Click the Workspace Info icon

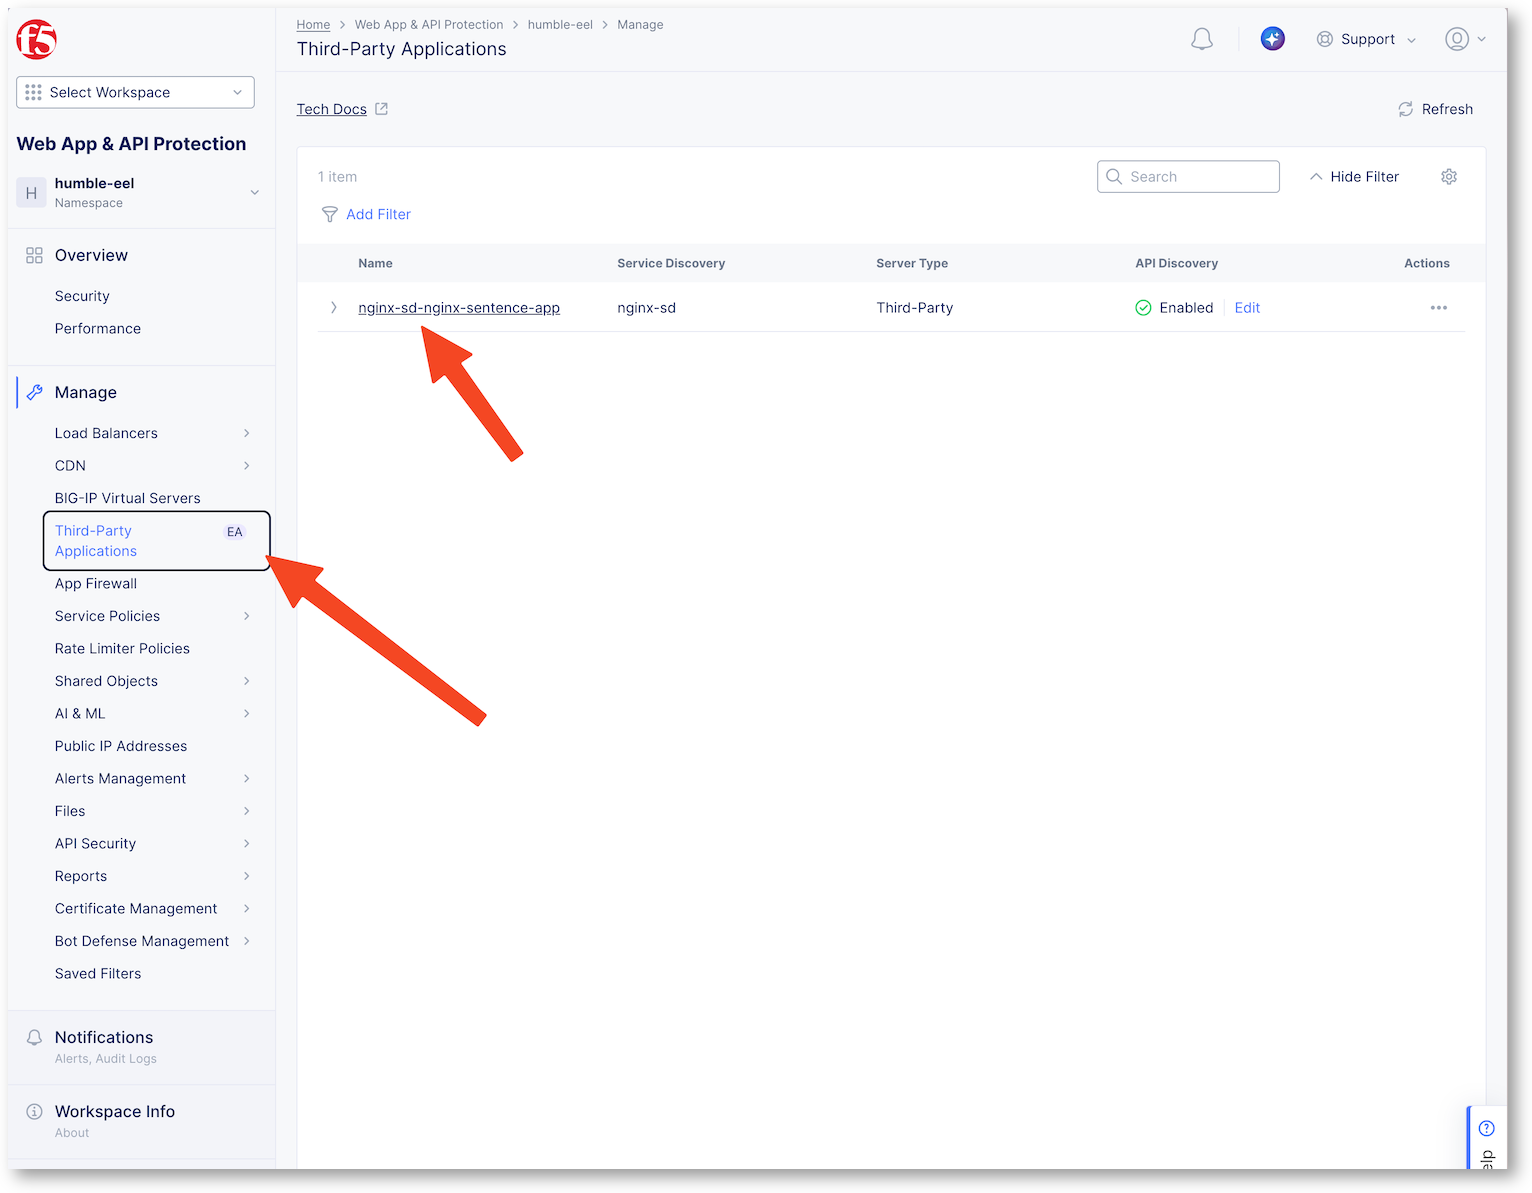pos(35,1112)
